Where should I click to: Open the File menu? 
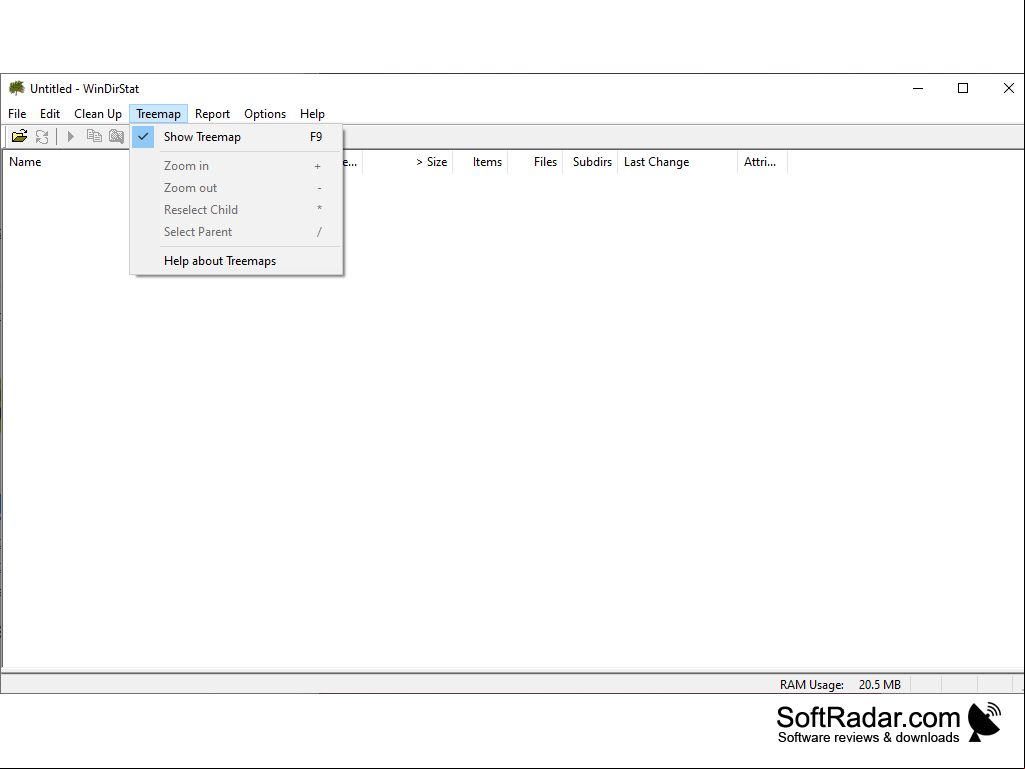(17, 114)
